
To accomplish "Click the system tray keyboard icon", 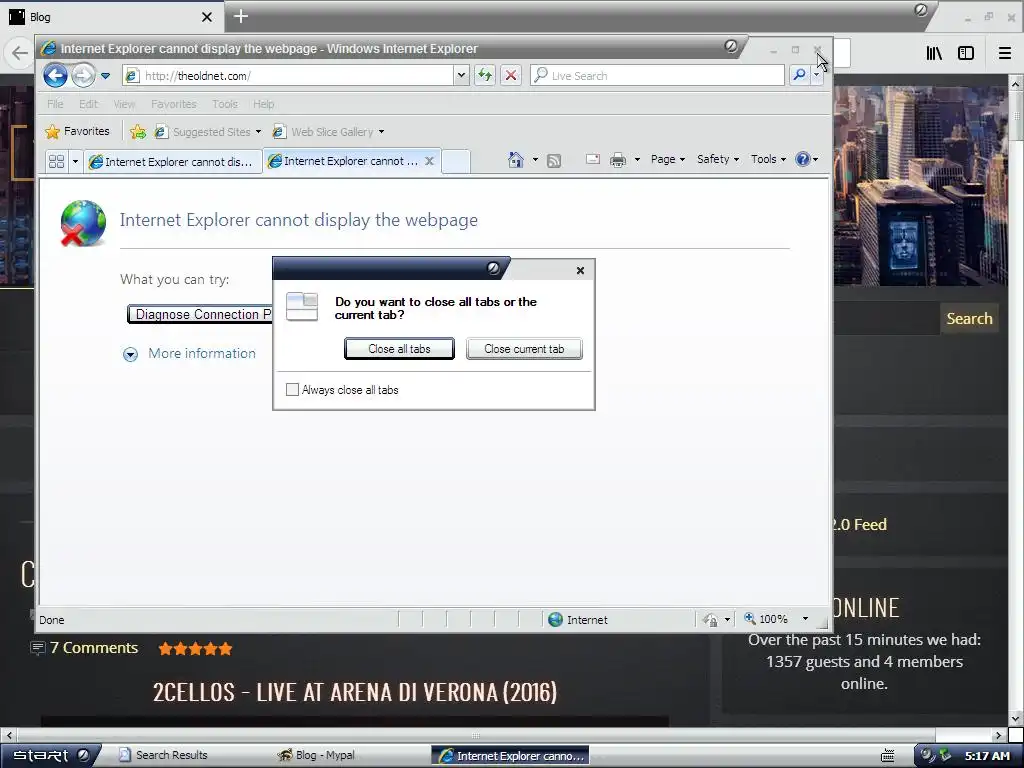I will point(888,756).
